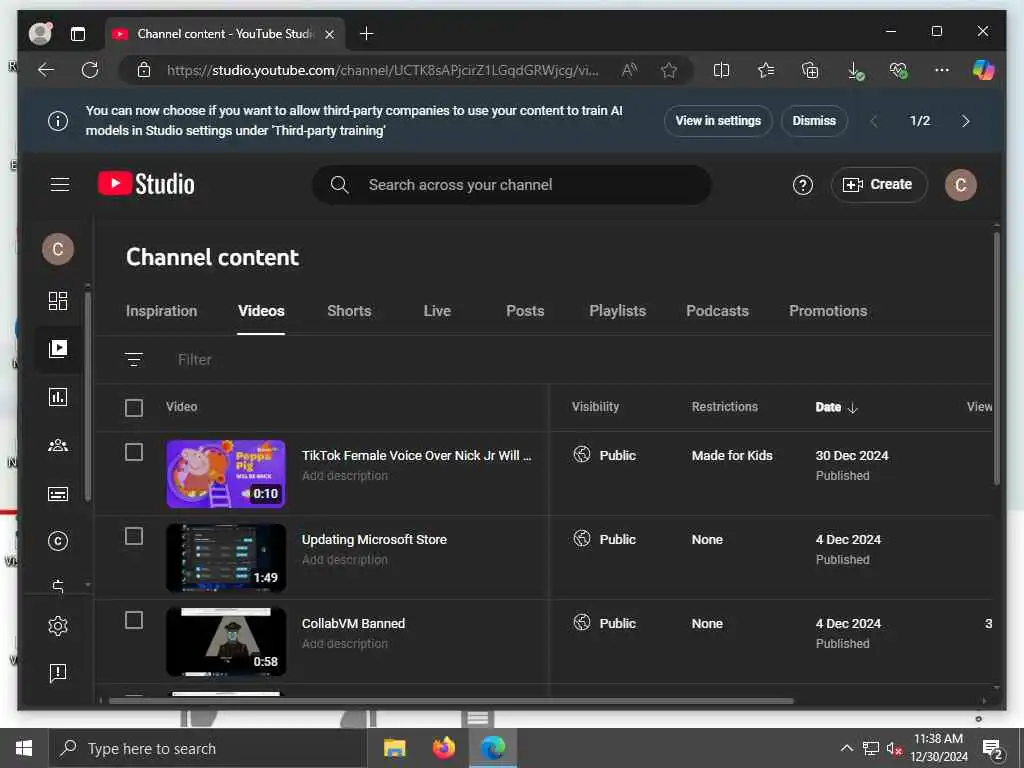The width and height of the screenshot is (1024, 768).
Task: Open the CollabVM Banned video title
Action: tap(353, 624)
